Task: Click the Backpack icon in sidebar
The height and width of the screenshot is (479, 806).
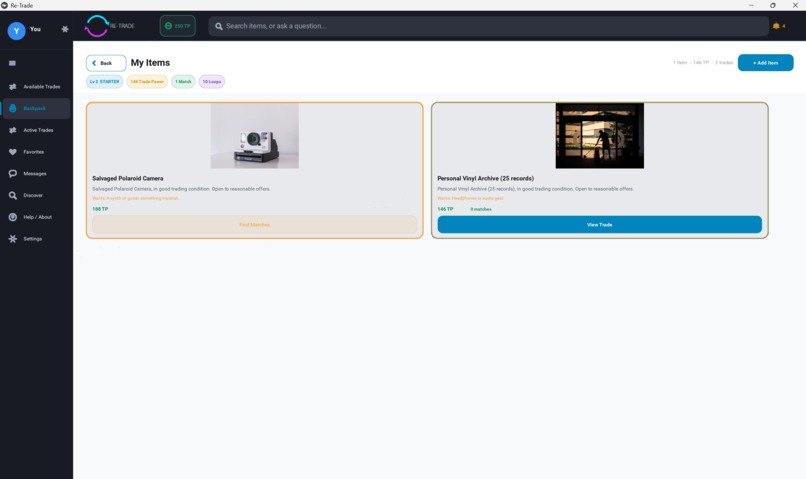Action: coord(12,108)
